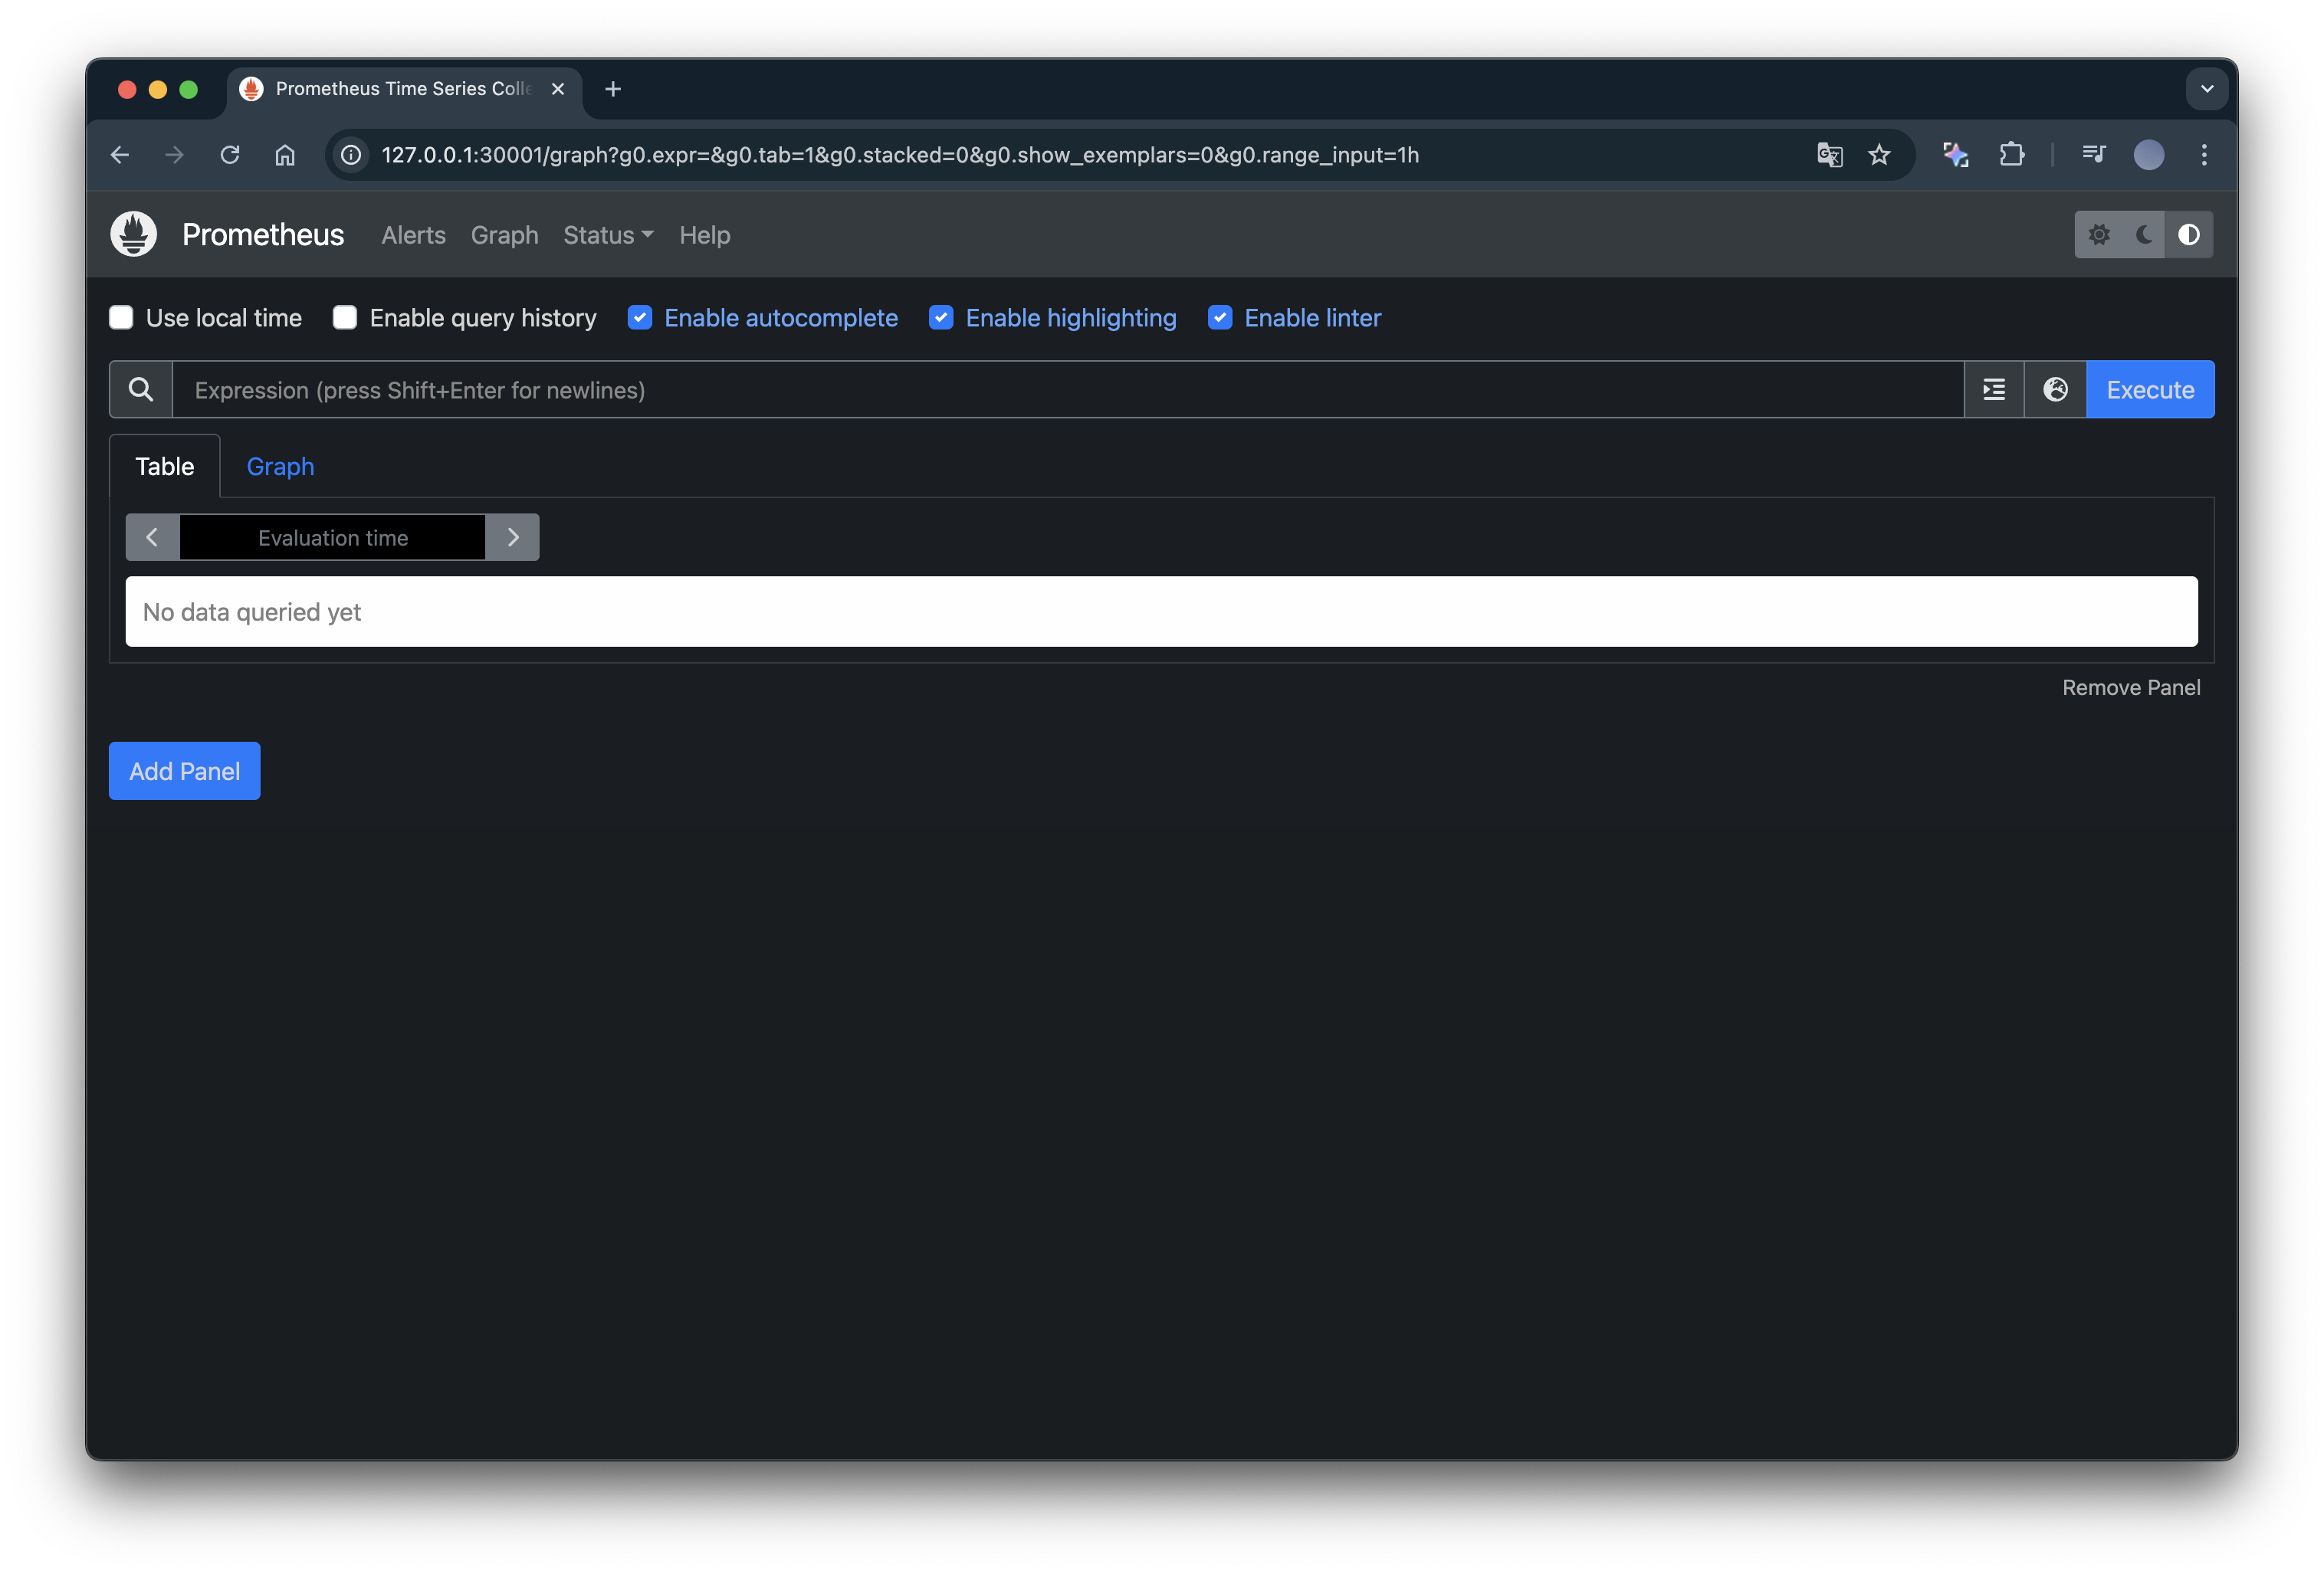2324x1574 pixels.
Task: Focus the Expression input field
Action: (x=1066, y=390)
